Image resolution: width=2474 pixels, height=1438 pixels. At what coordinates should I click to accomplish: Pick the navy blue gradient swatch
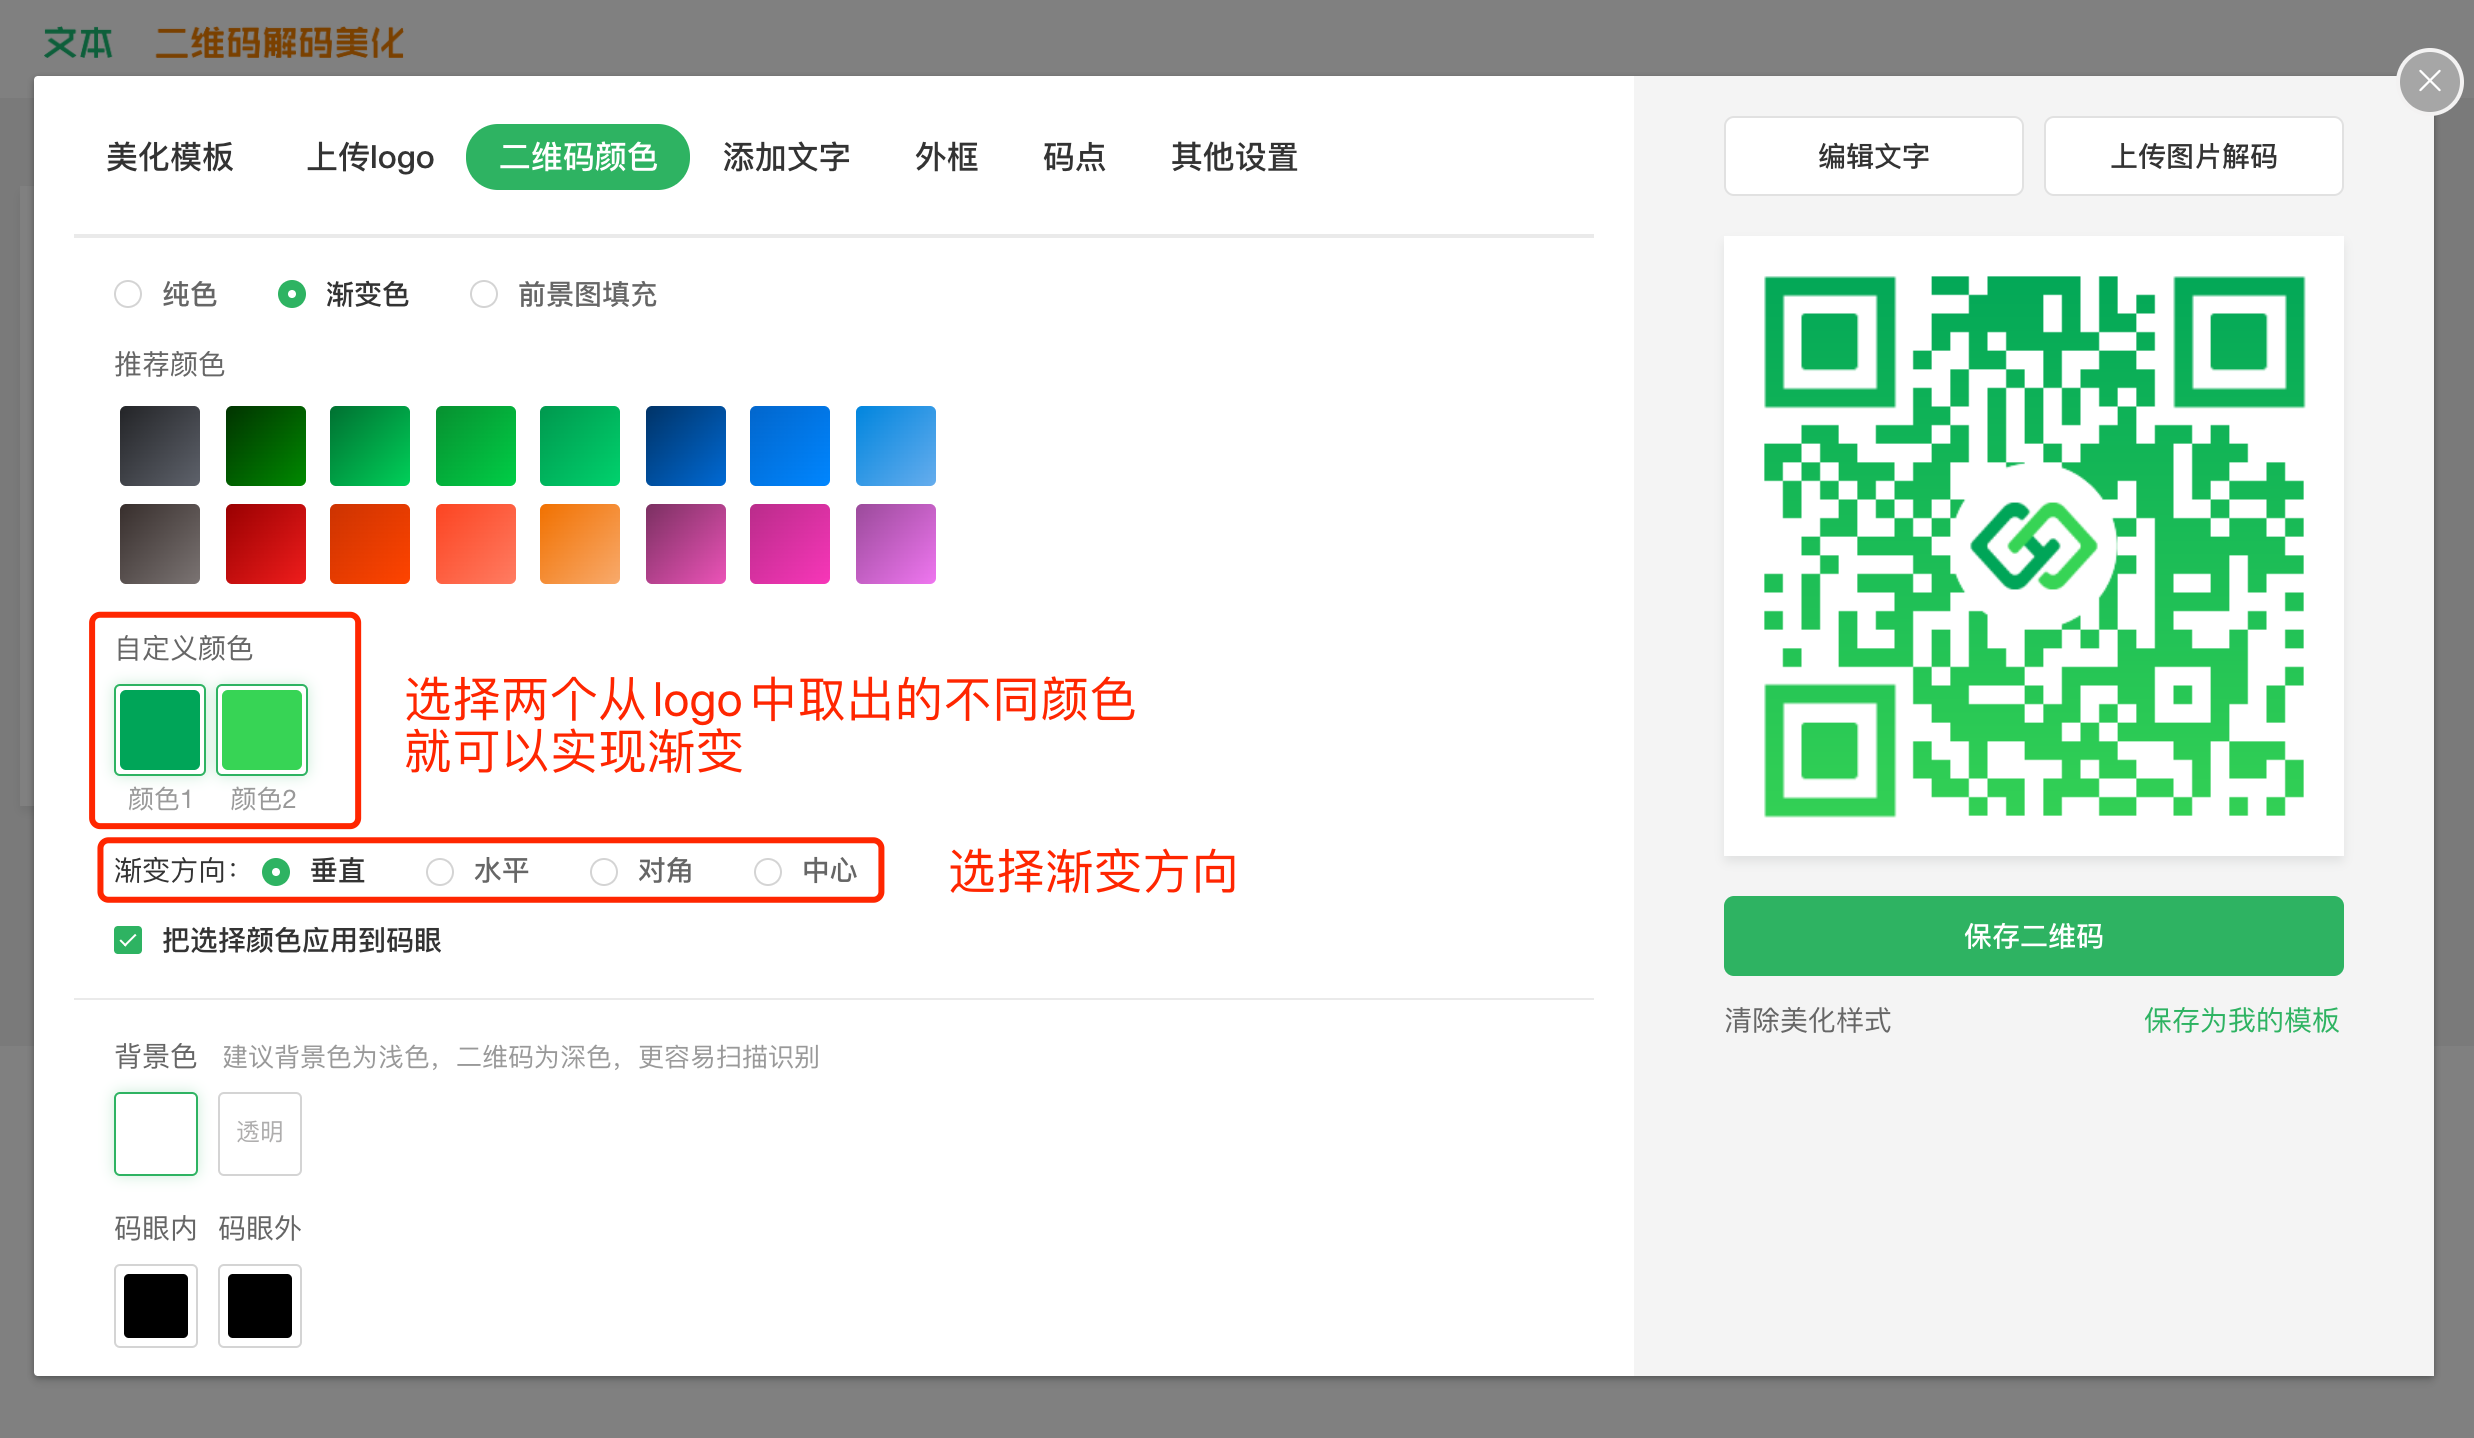tap(686, 446)
